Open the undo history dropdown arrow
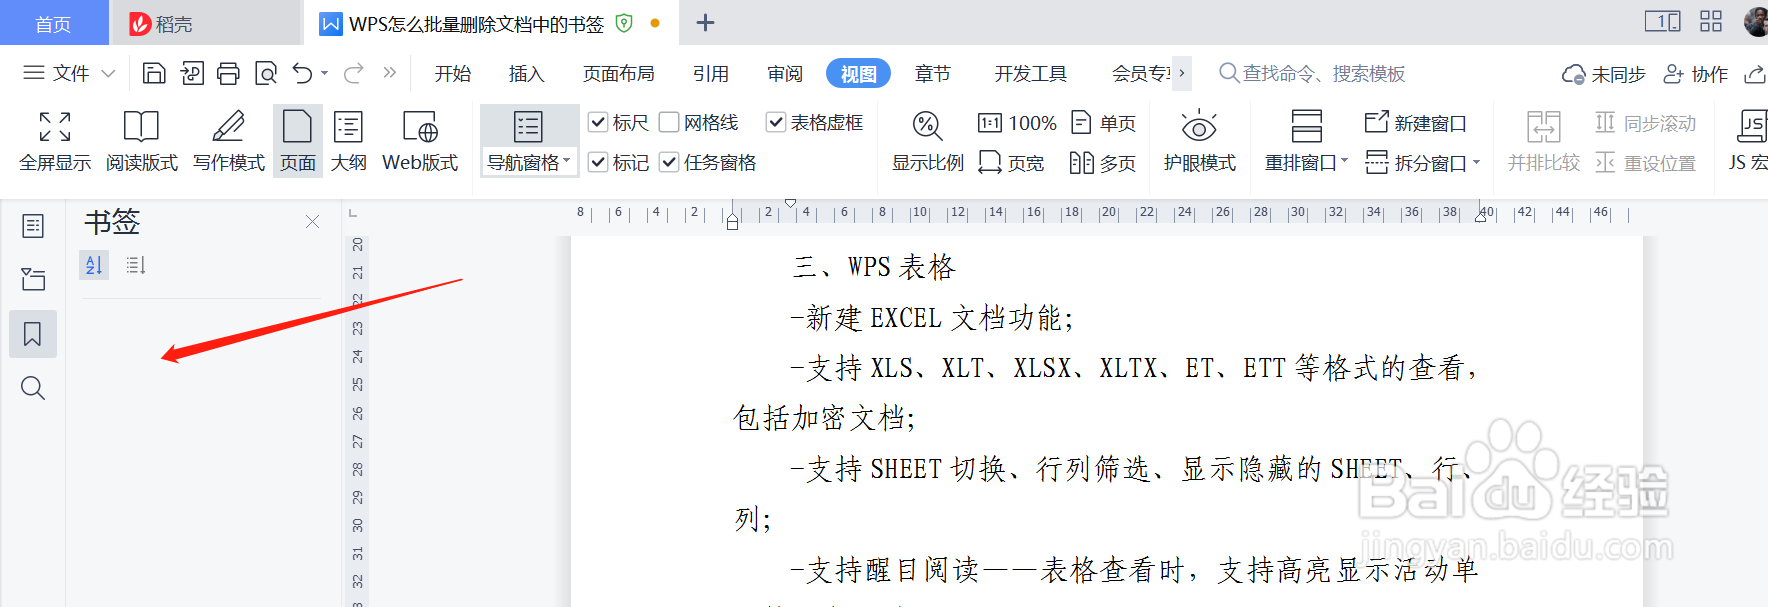This screenshot has width=1768, height=607. coord(325,73)
